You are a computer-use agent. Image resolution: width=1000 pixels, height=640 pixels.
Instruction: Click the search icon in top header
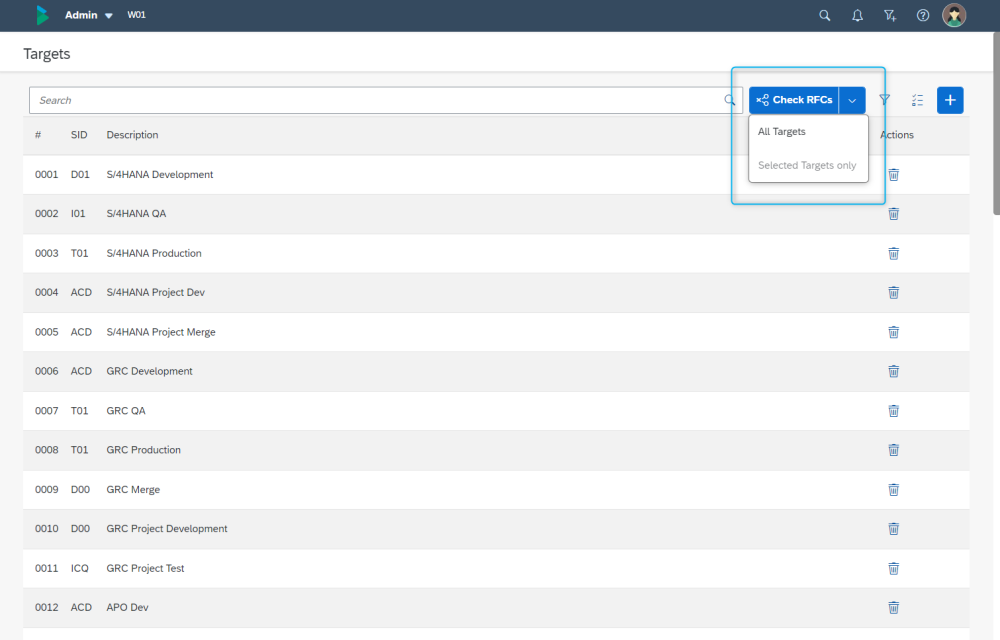[825, 15]
